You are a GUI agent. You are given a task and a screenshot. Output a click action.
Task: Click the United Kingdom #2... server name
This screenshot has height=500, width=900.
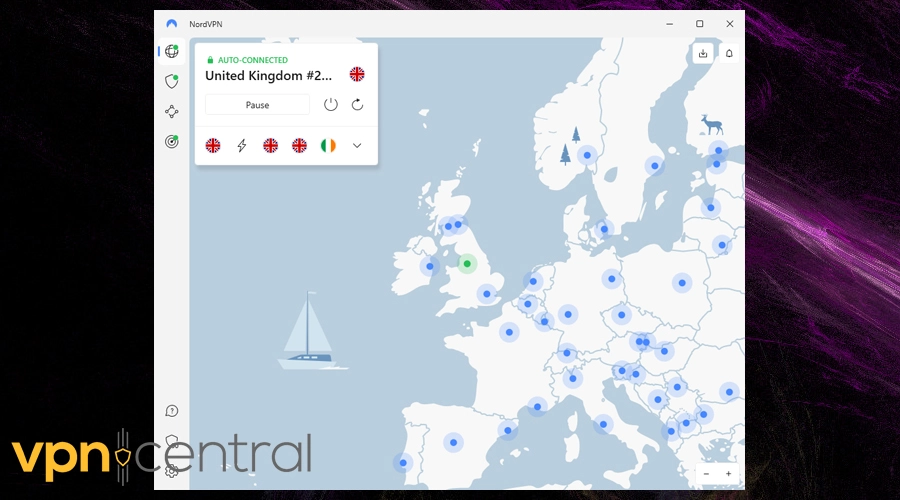pyautogui.click(x=268, y=76)
